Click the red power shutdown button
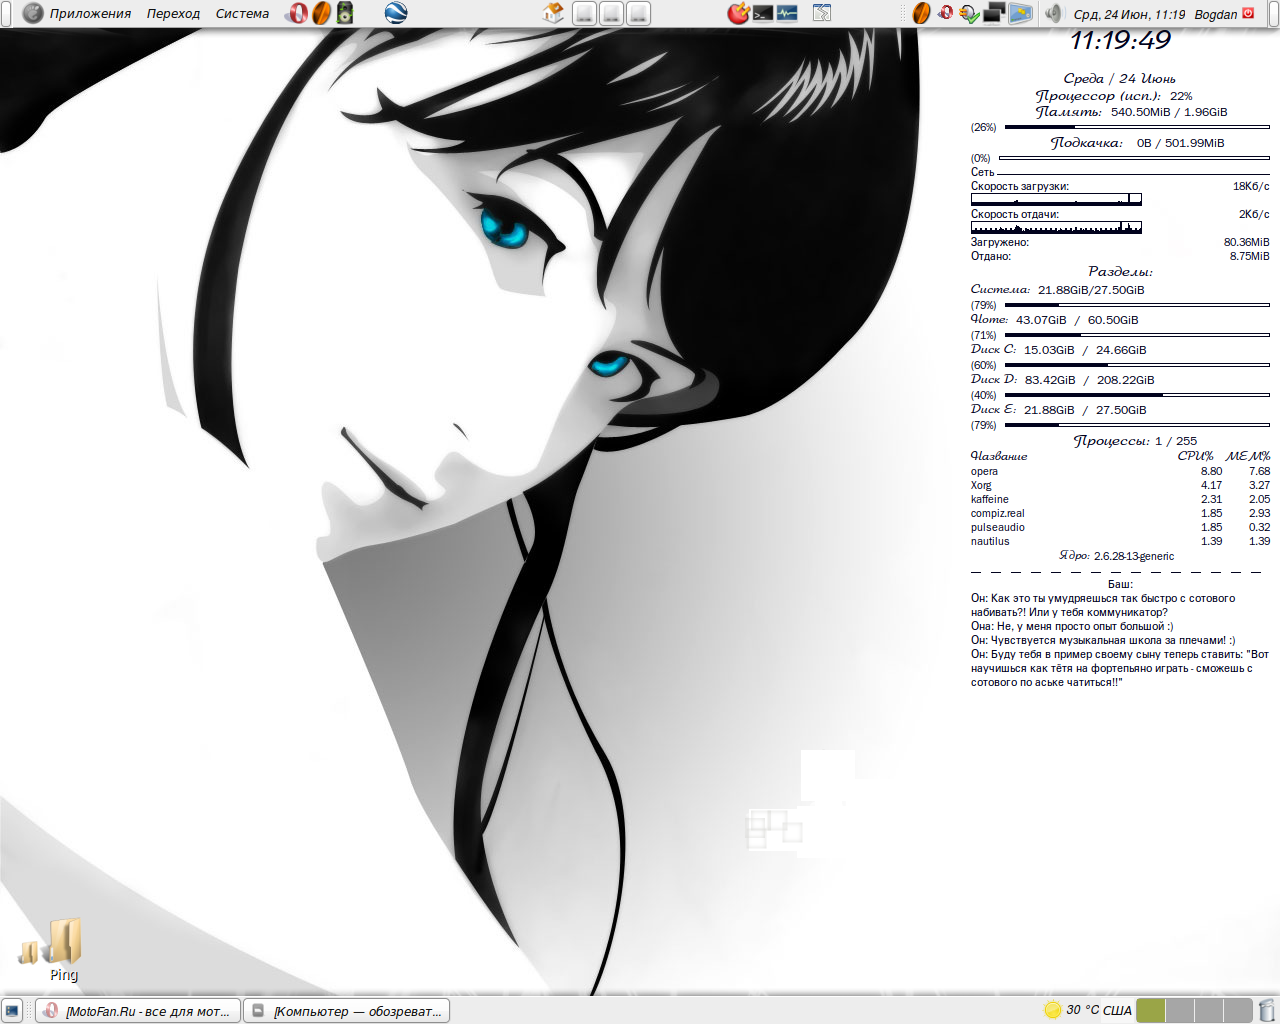 tap(1248, 13)
